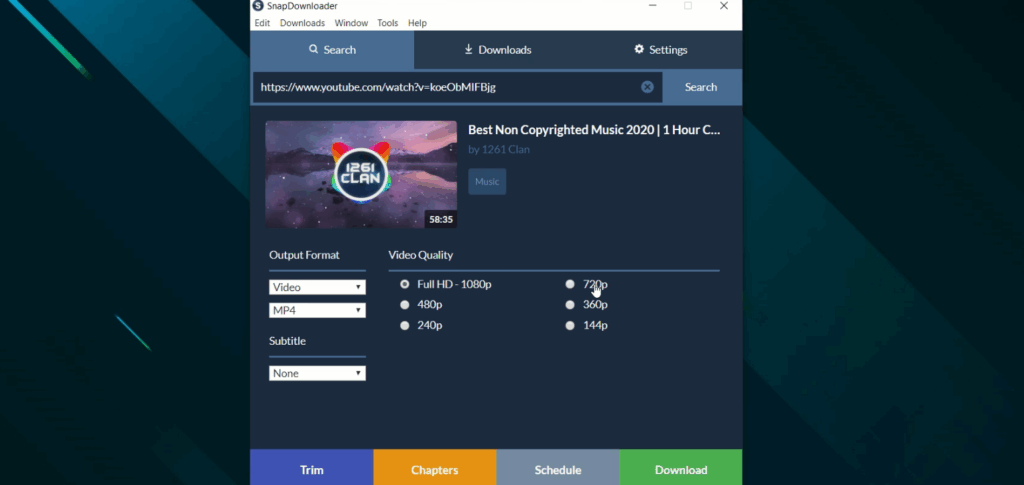
Task: Click the video title 'Best Non Copyrighted Music 2020'
Action: [x=594, y=130]
